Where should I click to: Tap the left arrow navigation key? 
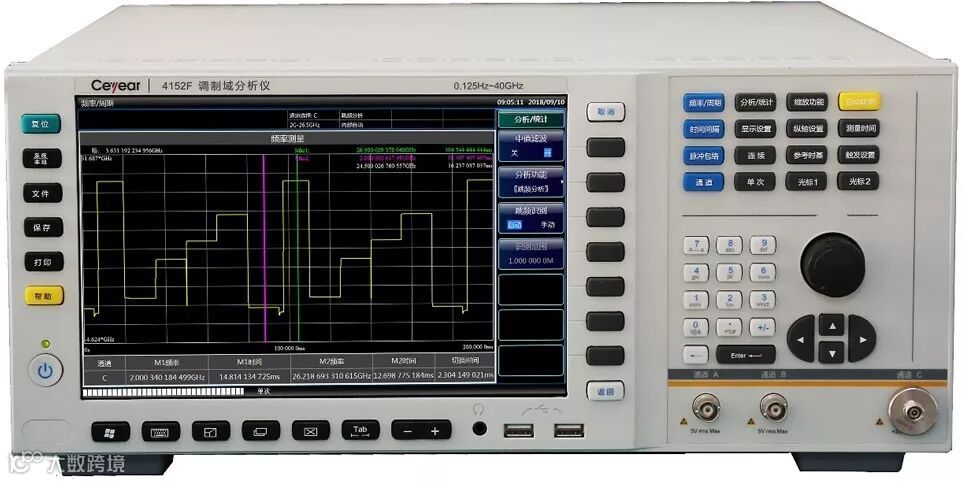pyautogui.click(x=801, y=339)
